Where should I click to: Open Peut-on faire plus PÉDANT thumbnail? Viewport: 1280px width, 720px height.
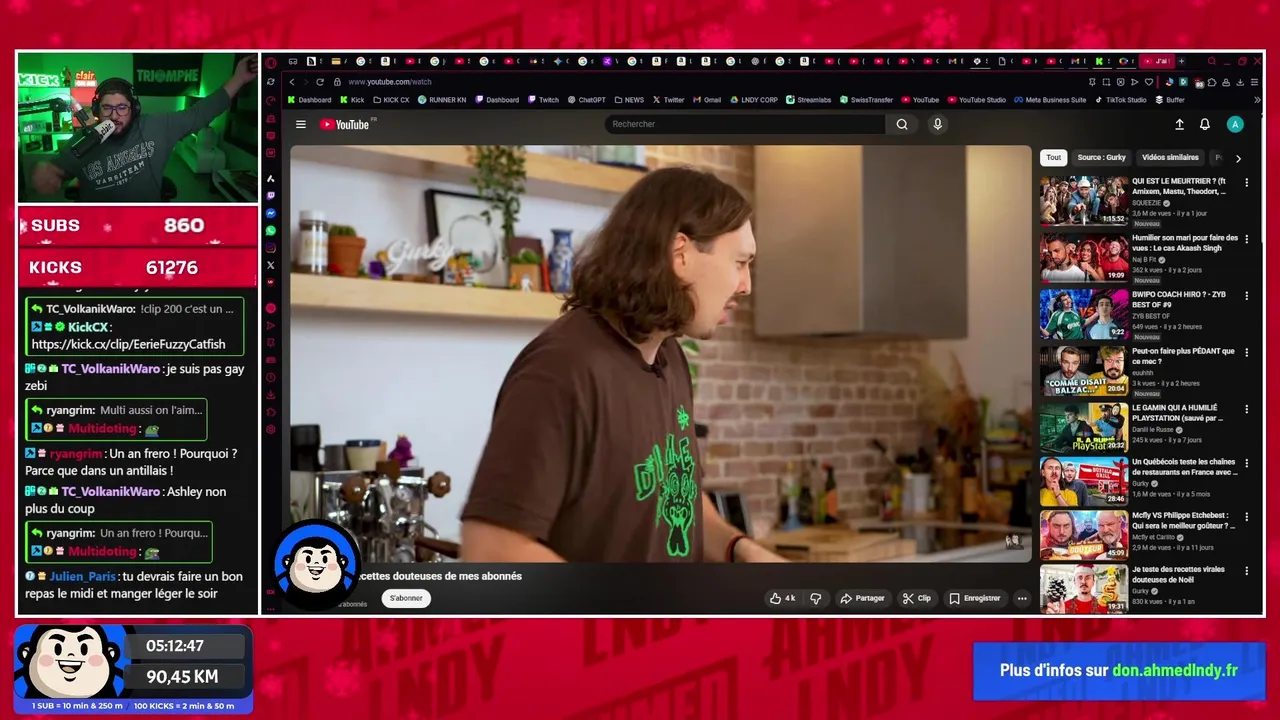coord(1084,370)
